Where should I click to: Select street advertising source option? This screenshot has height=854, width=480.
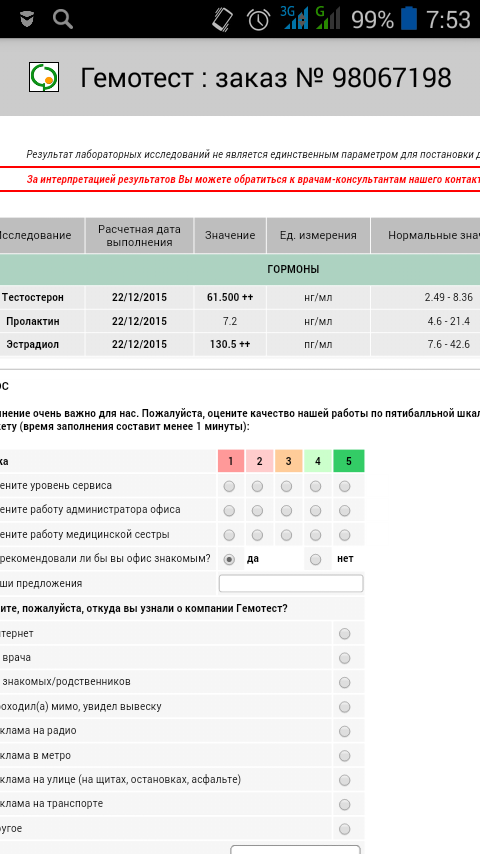pos(344,780)
